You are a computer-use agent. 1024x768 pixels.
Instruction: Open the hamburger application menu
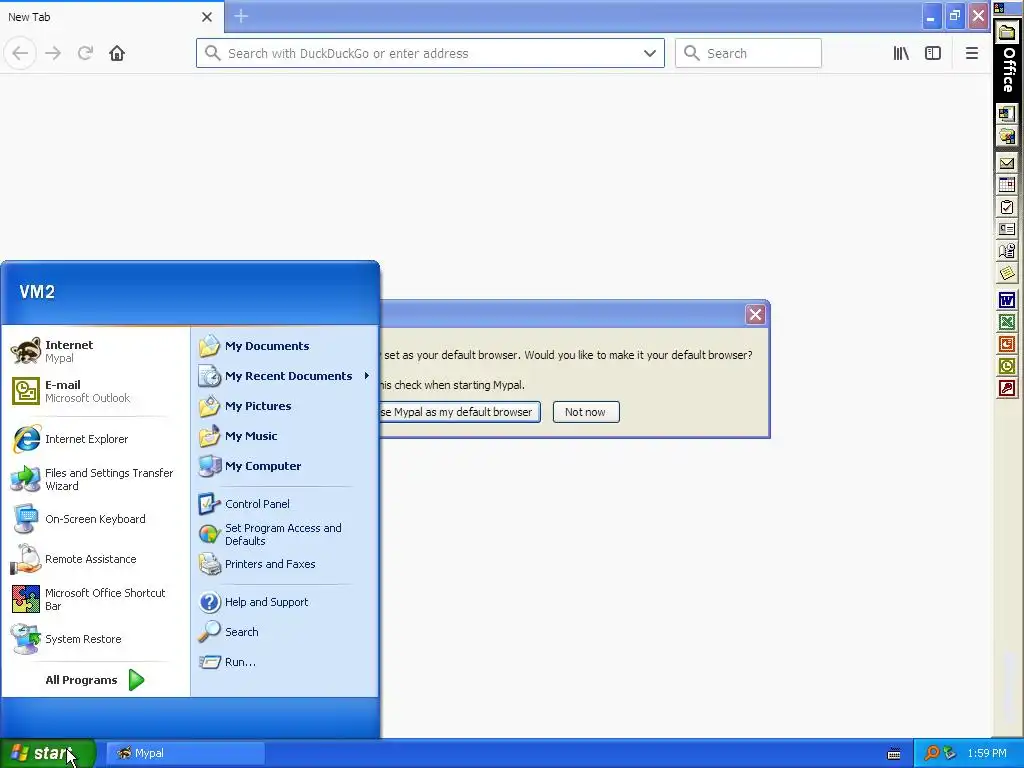click(972, 54)
